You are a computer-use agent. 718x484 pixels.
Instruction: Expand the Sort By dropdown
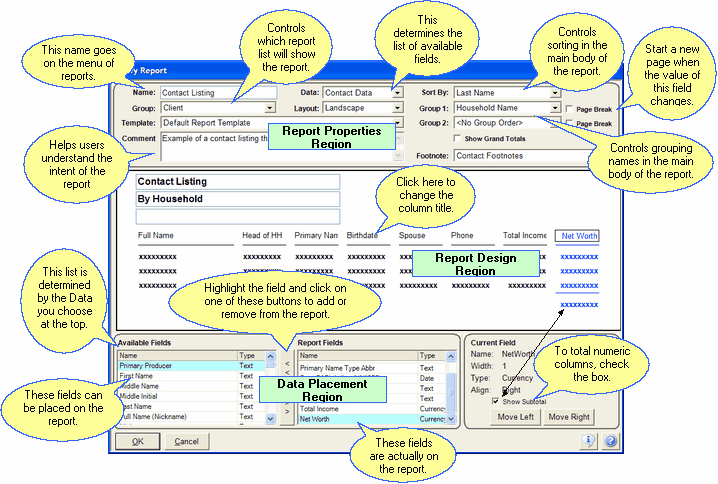click(x=554, y=93)
